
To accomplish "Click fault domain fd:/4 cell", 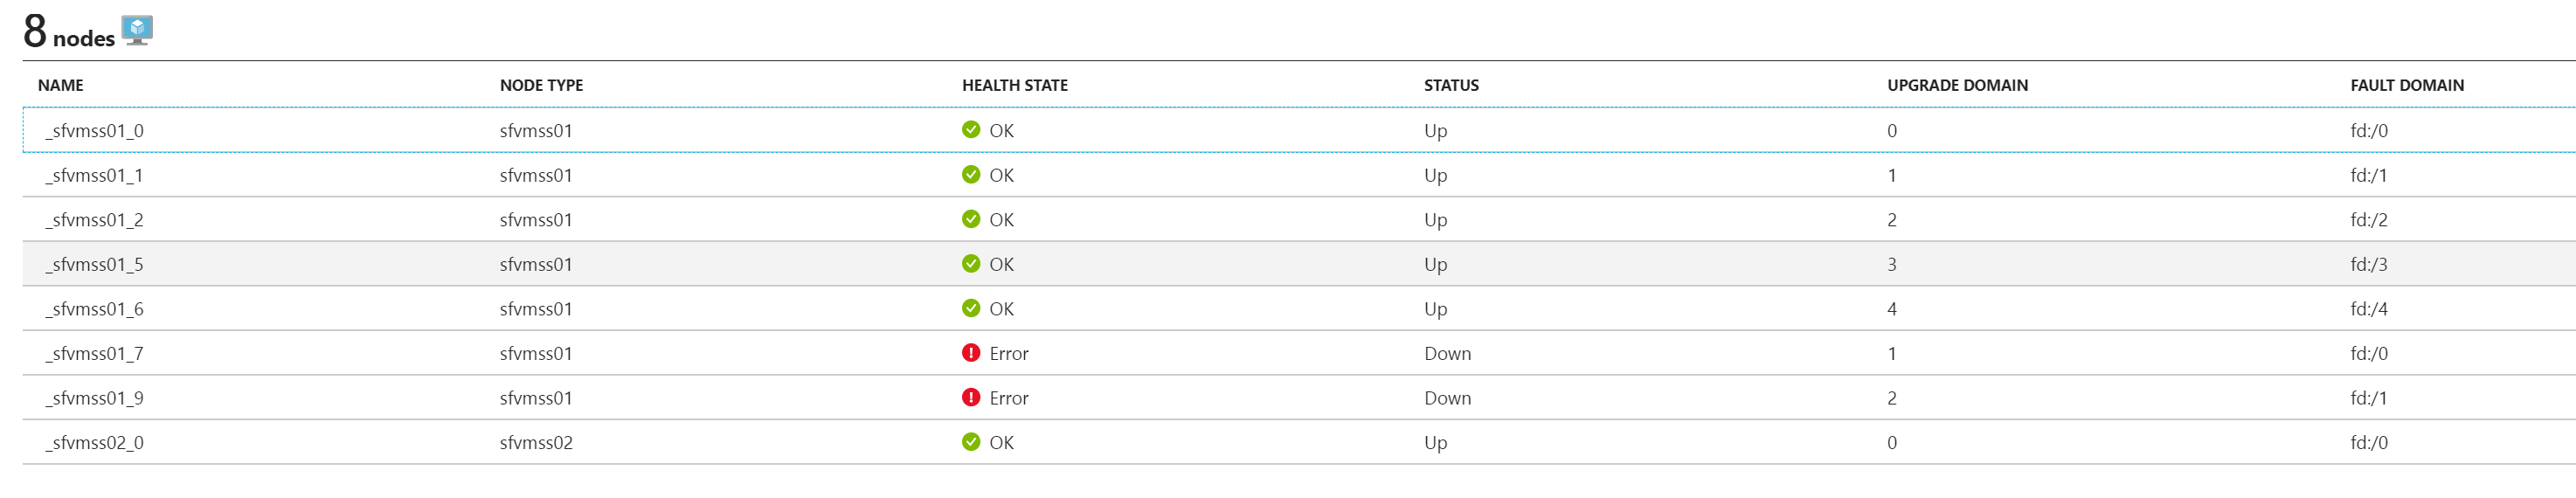I will [2368, 309].
